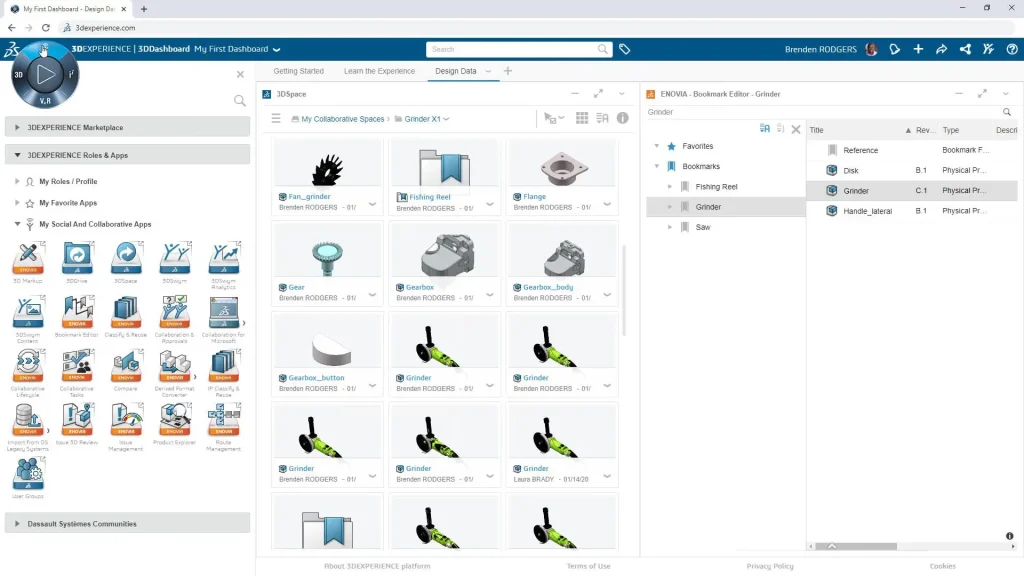
Task: Collapse My Social And Collaborative Apps
Action: 17,224
